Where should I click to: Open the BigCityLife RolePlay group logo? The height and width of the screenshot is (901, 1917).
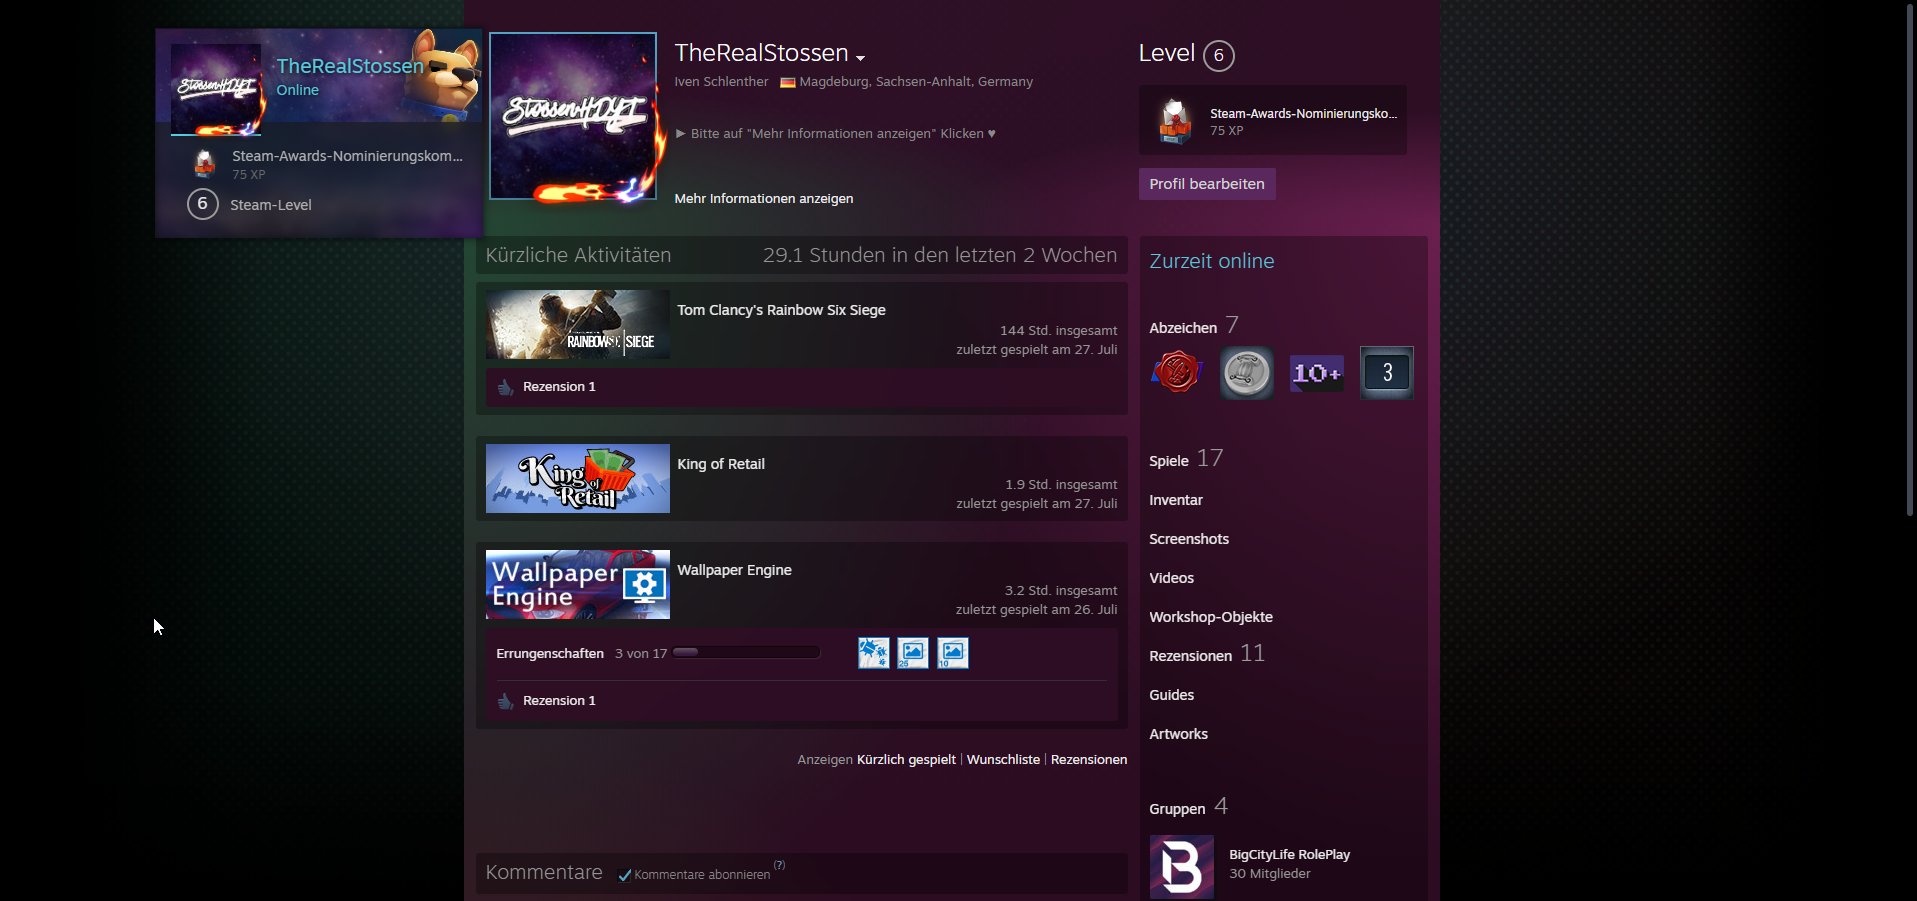(1181, 866)
